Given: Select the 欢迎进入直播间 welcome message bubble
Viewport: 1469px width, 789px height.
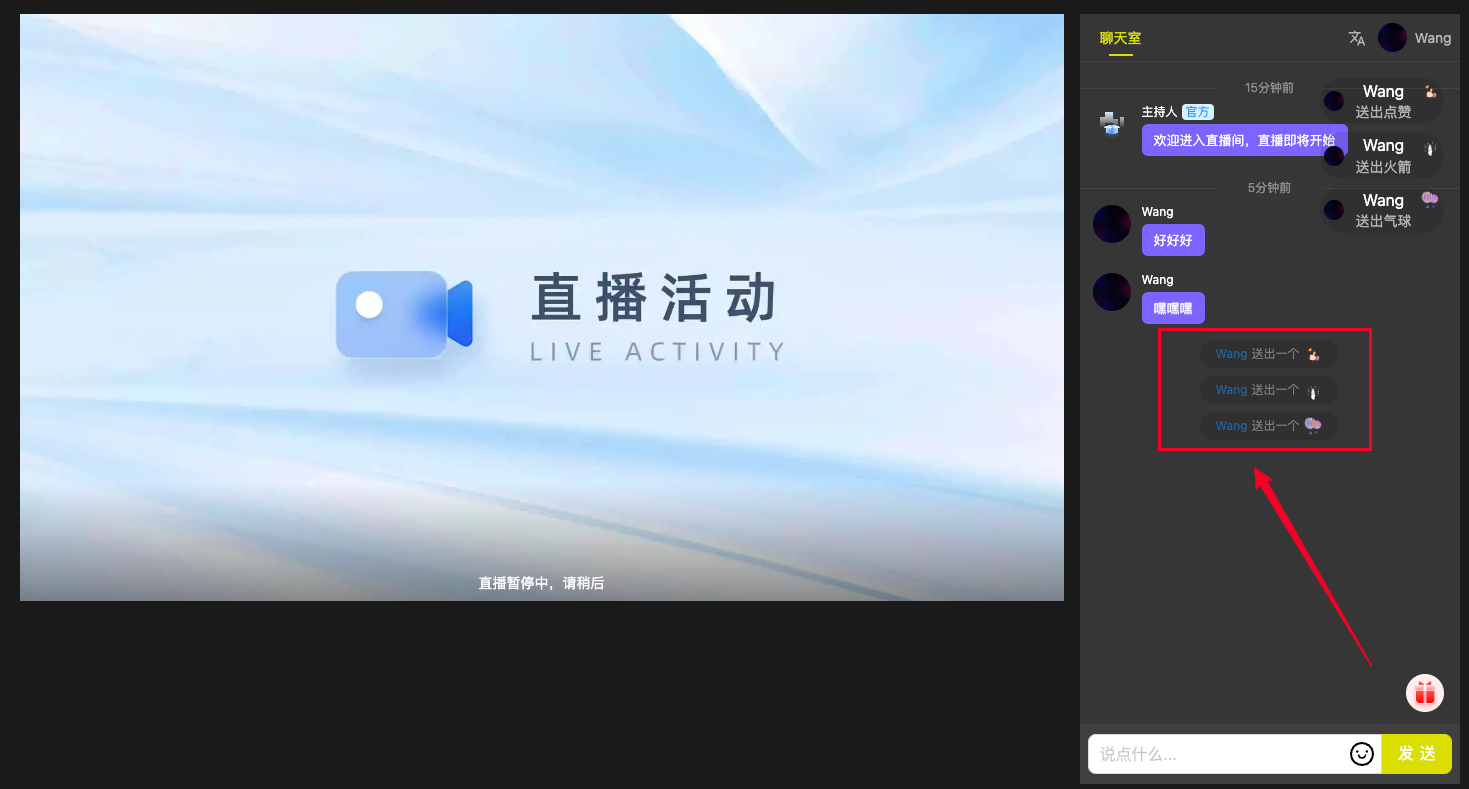Looking at the screenshot, I should point(1243,140).
